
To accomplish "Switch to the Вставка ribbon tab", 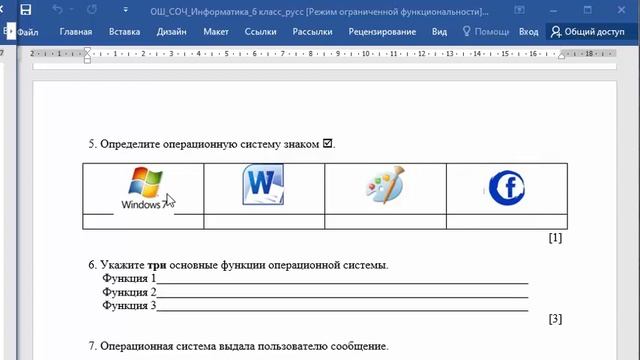I will 124,32.
